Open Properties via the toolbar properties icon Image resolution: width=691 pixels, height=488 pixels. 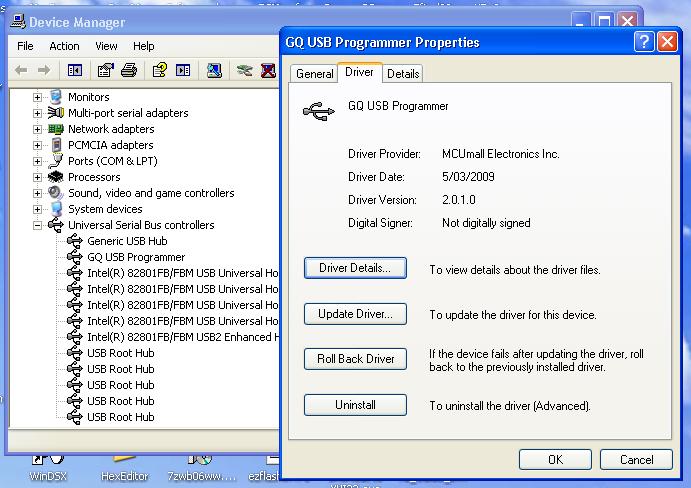coord(105,70)
